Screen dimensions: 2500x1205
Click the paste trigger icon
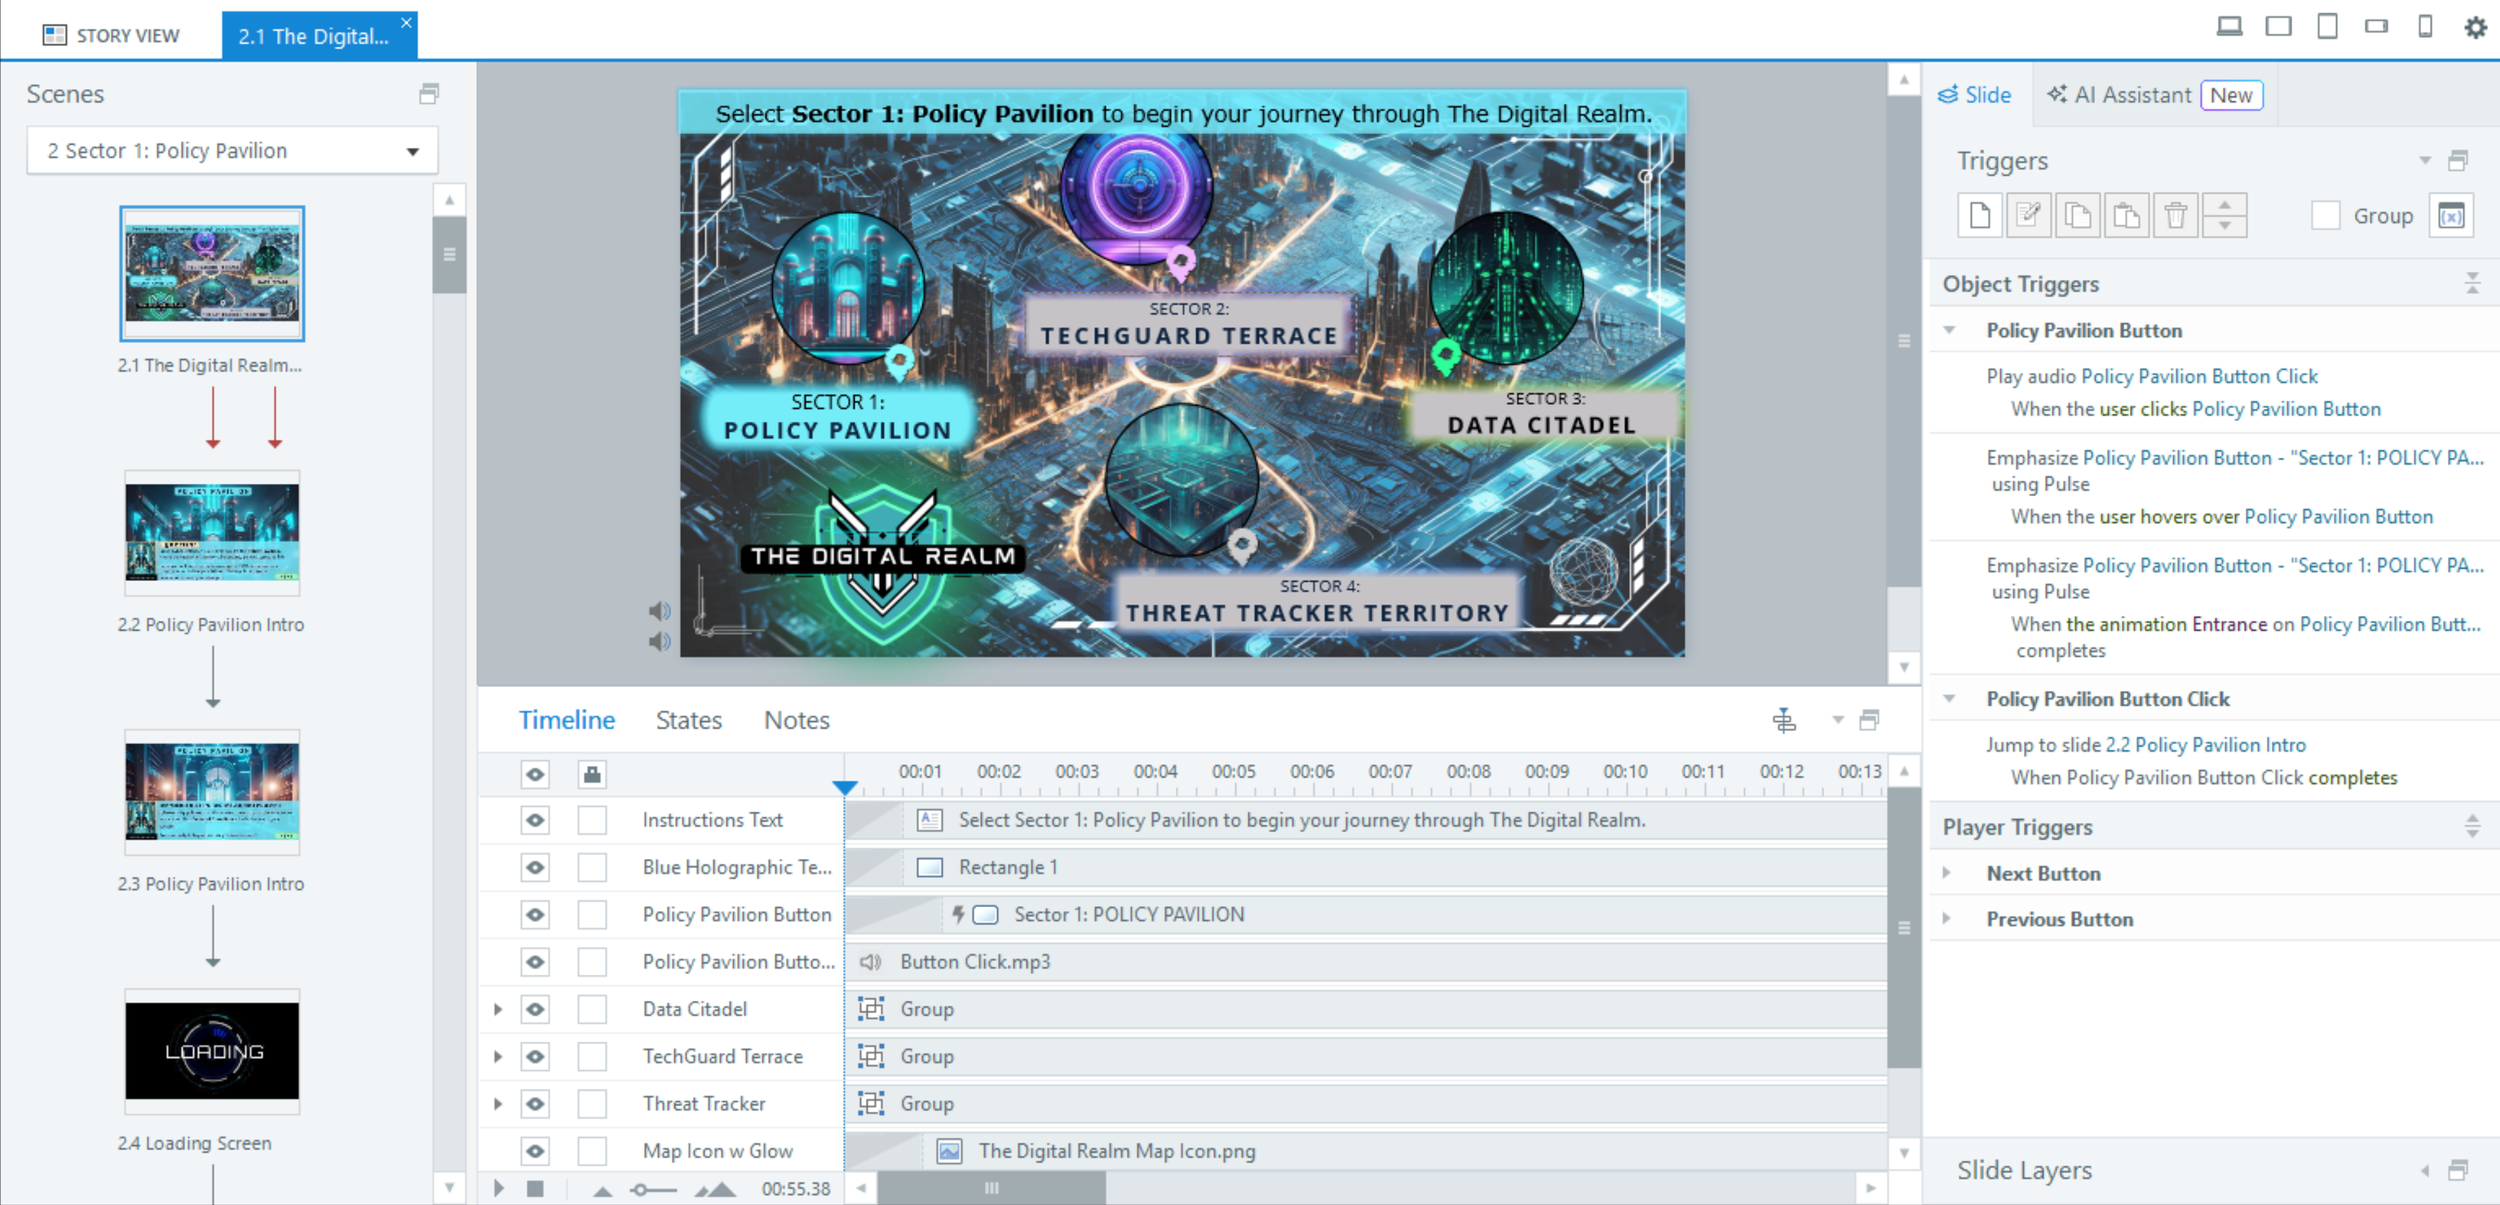click(x=2126, y=215)
